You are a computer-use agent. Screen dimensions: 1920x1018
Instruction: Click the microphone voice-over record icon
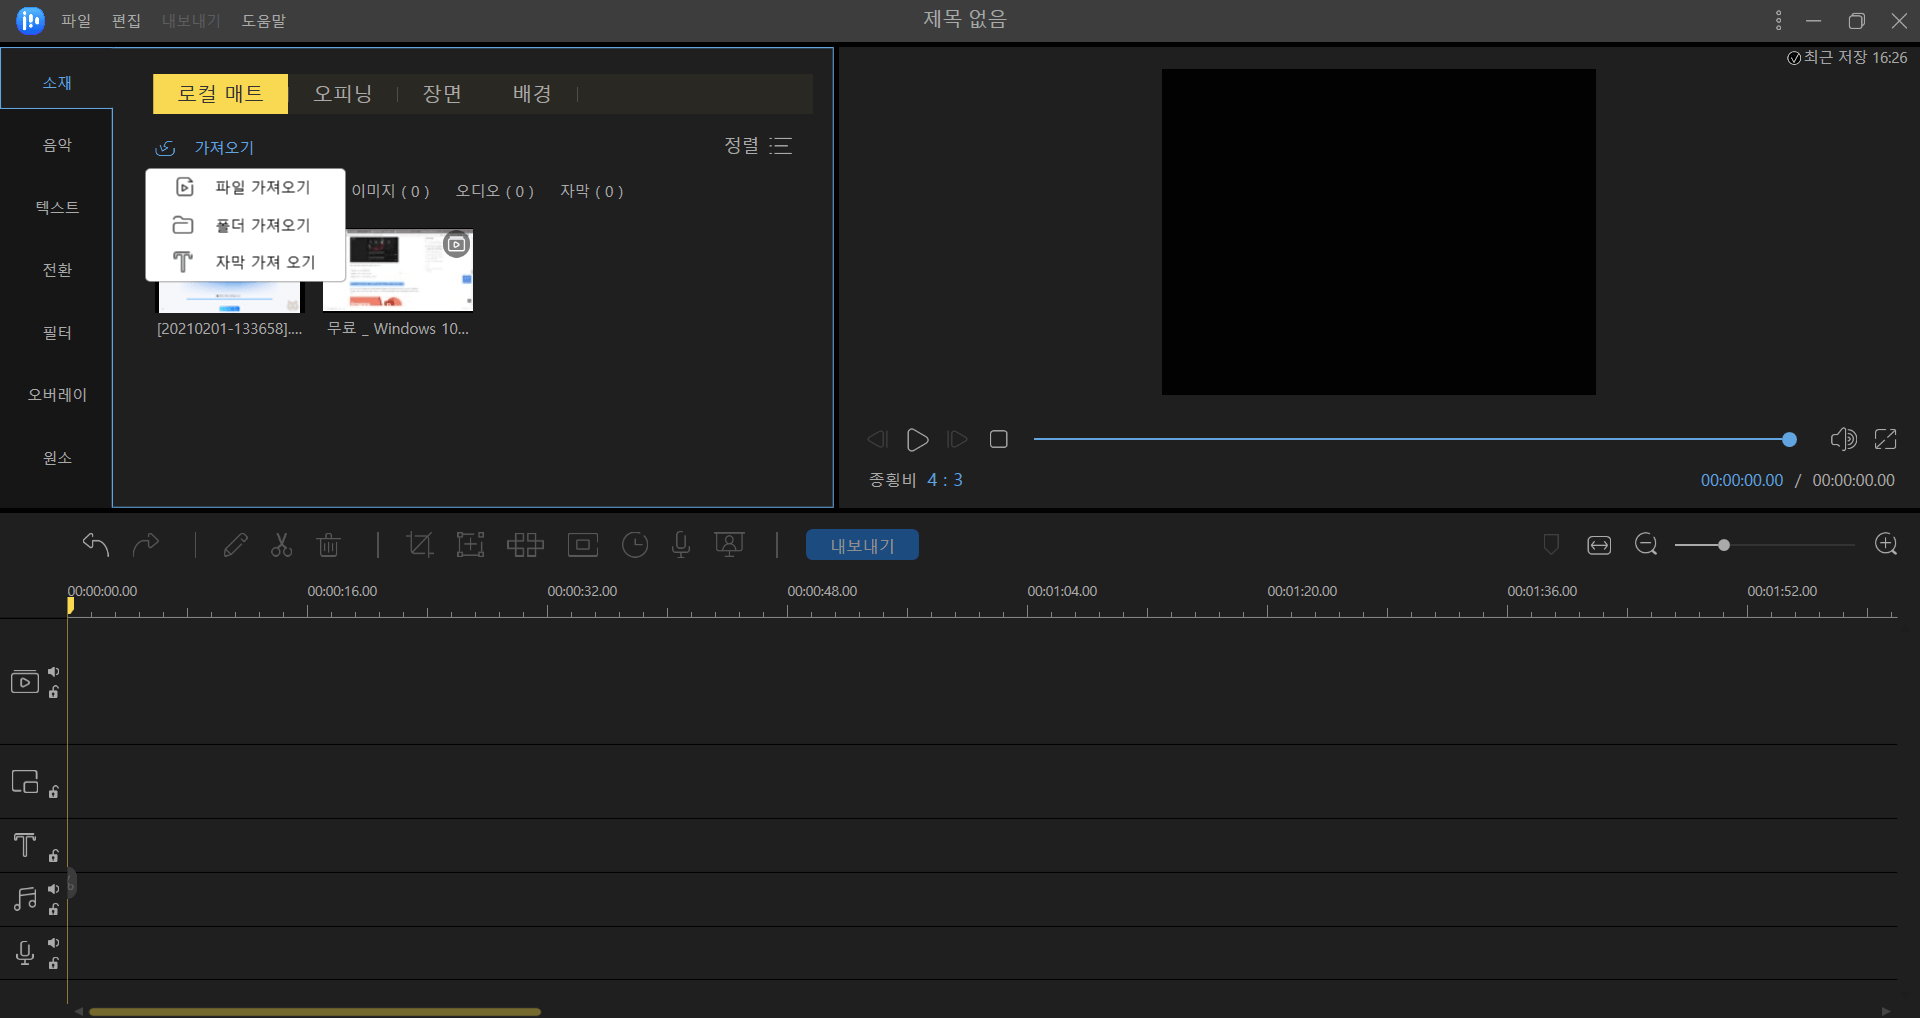[681, 545]
